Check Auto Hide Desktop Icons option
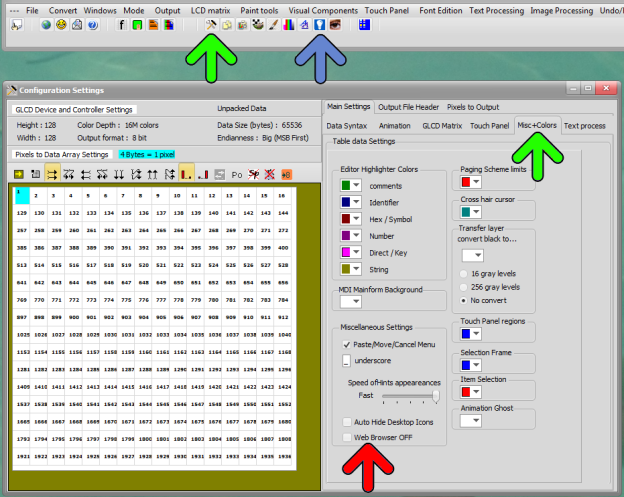This screenshot has width=624, height=497. [x=347, y=423]
